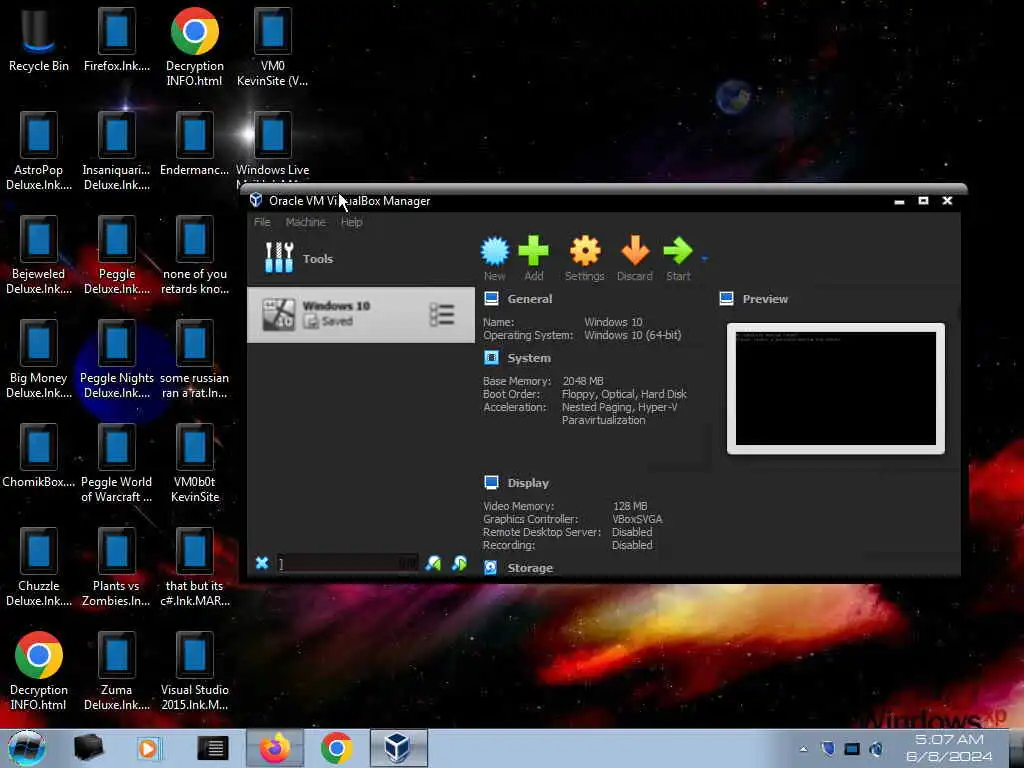The width and height of the screenshot is (1024, 768).
Task: Click Boot Order Floppy, Optical, Hard Disk
Action: click(x=624, y=394)
